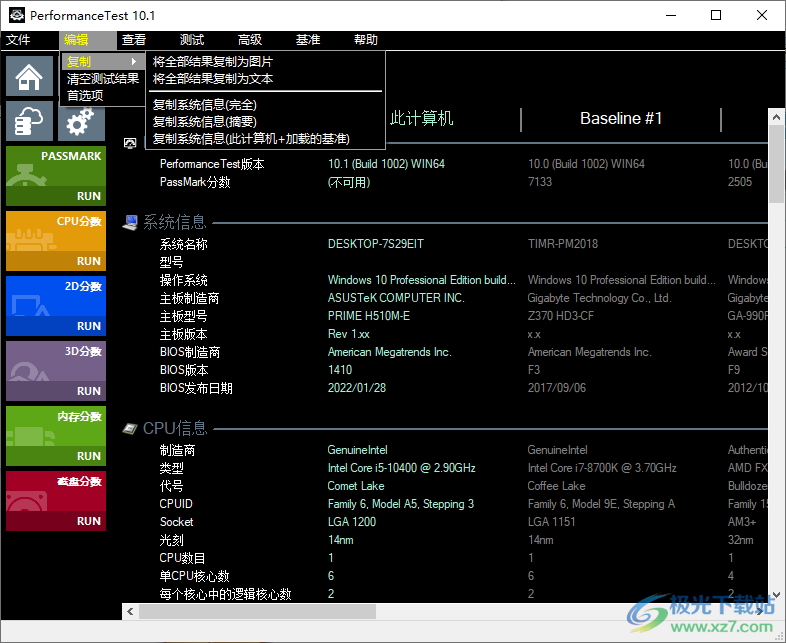Open the 高级 menu
Viewport: 786px width, 643px height.
tap(250, 40)
